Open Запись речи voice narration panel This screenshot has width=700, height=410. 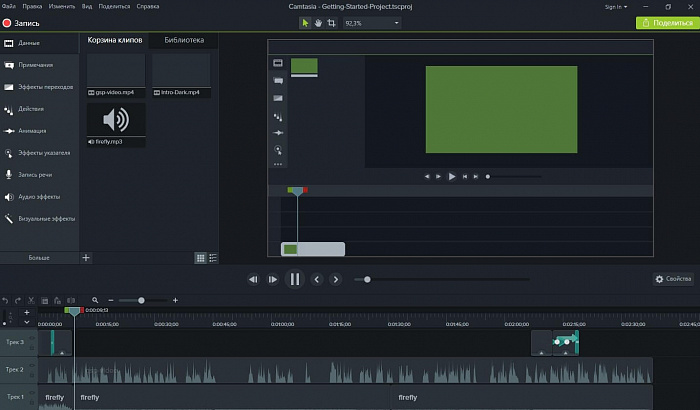click(34, 174)
